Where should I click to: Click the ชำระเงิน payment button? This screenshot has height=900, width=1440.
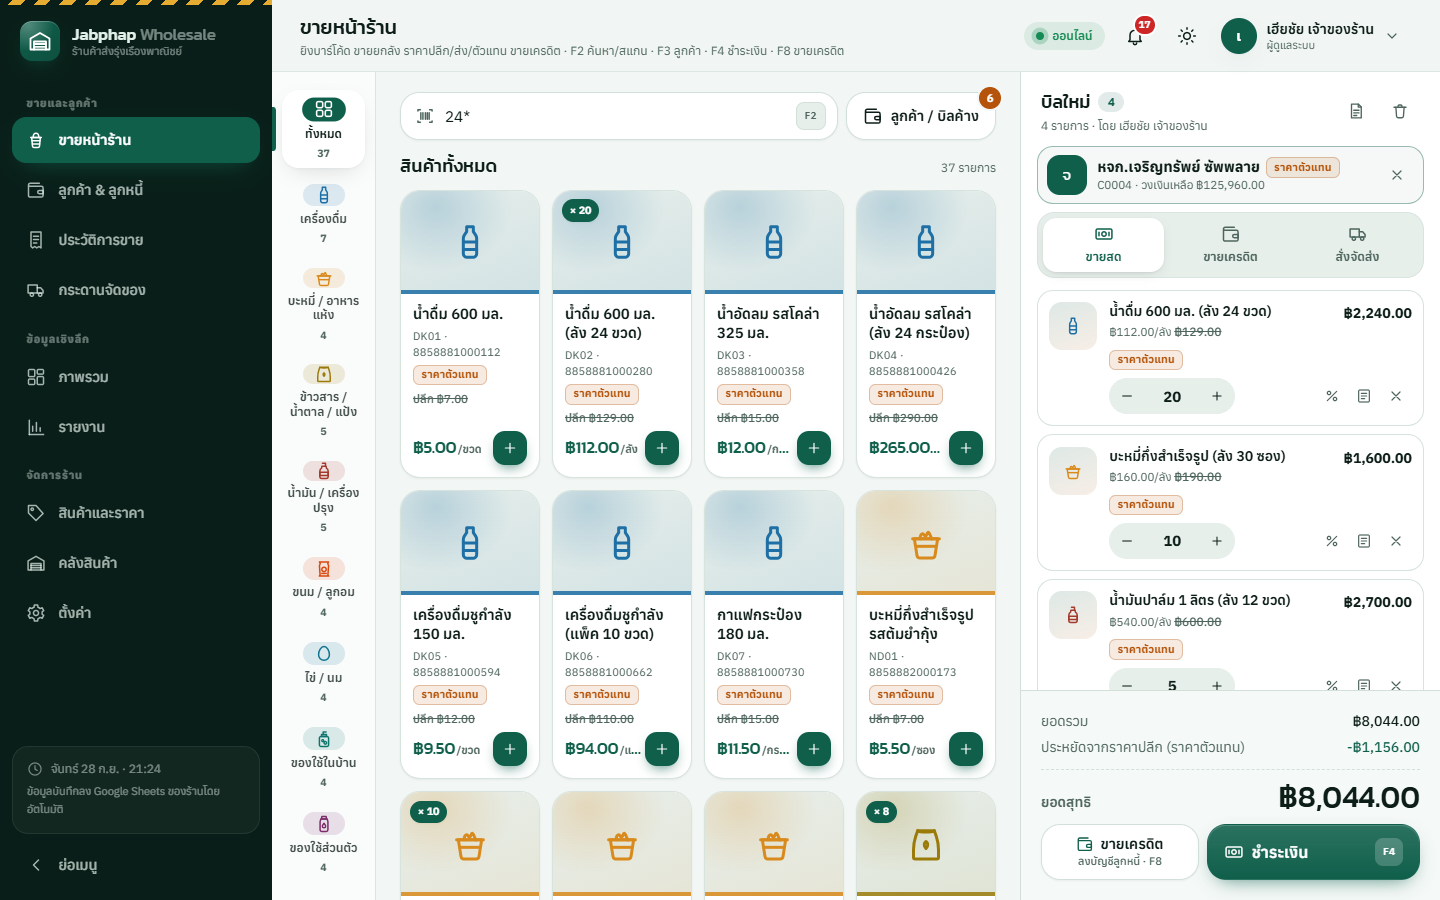click(x=1313, y=852)
